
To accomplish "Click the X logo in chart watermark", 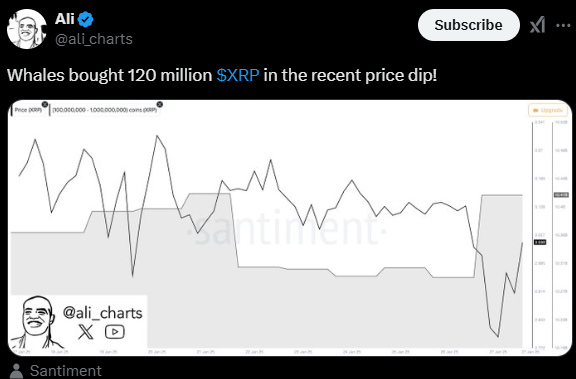I will (x=86, y=332).
